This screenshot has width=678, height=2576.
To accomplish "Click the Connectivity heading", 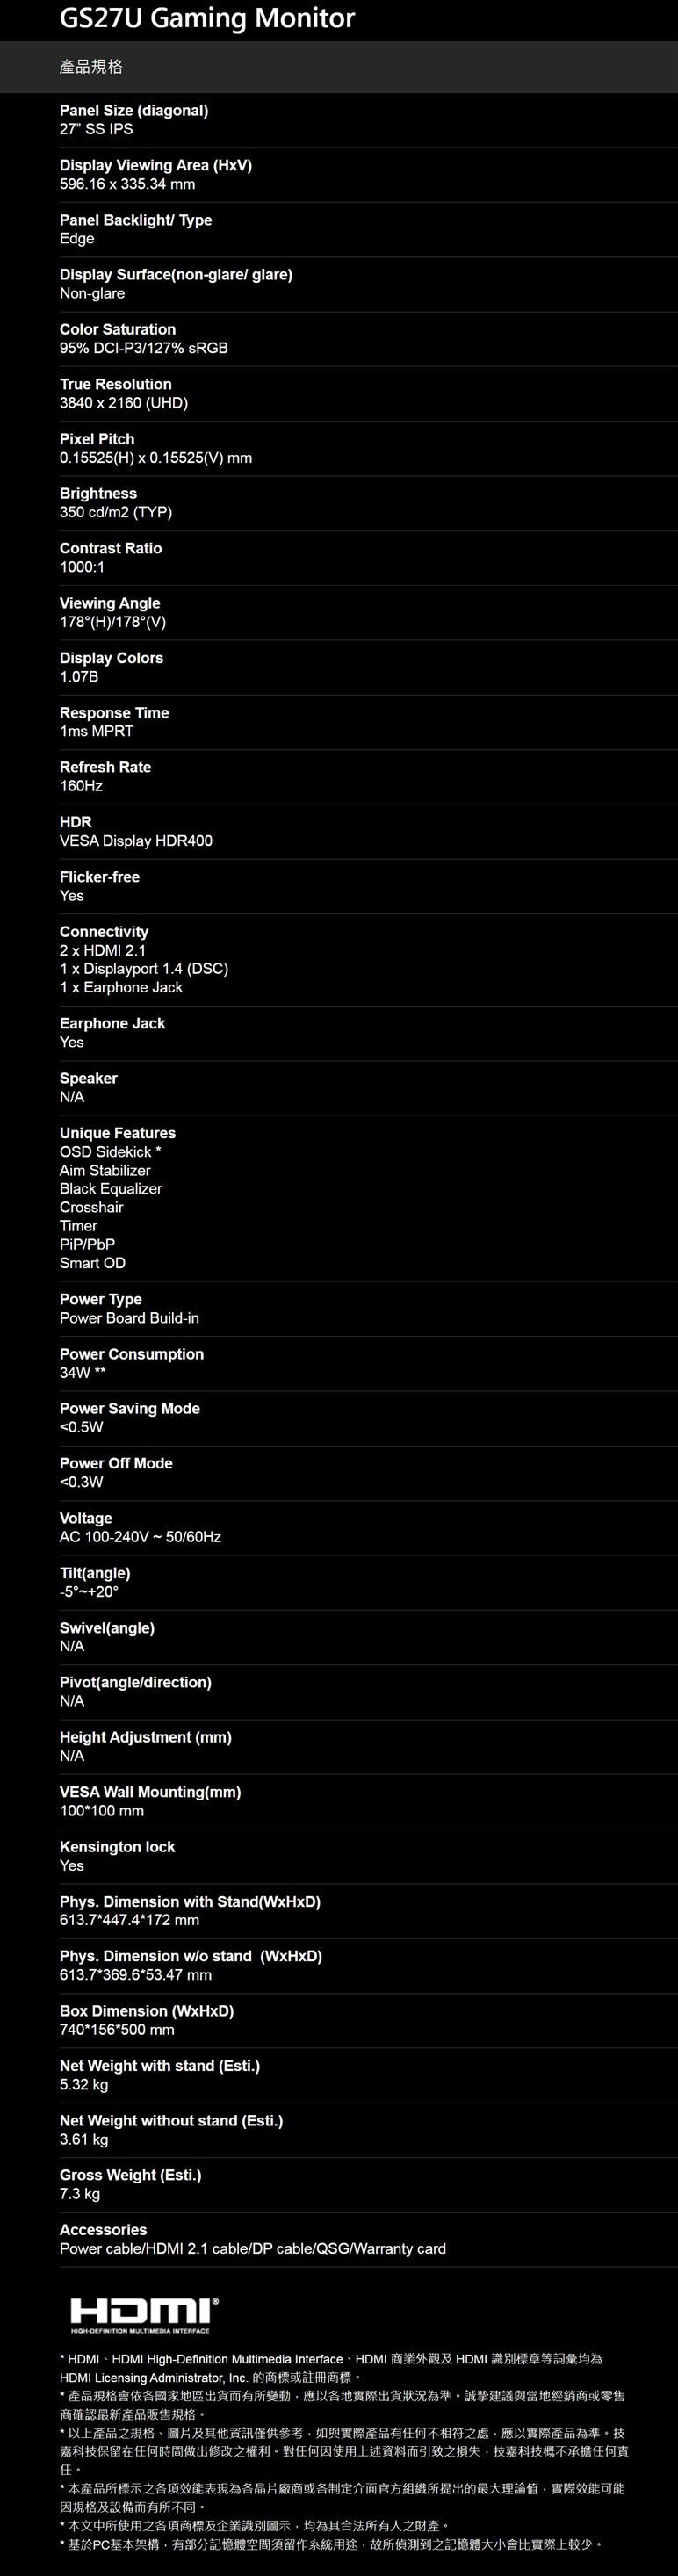I will [104, 932].
